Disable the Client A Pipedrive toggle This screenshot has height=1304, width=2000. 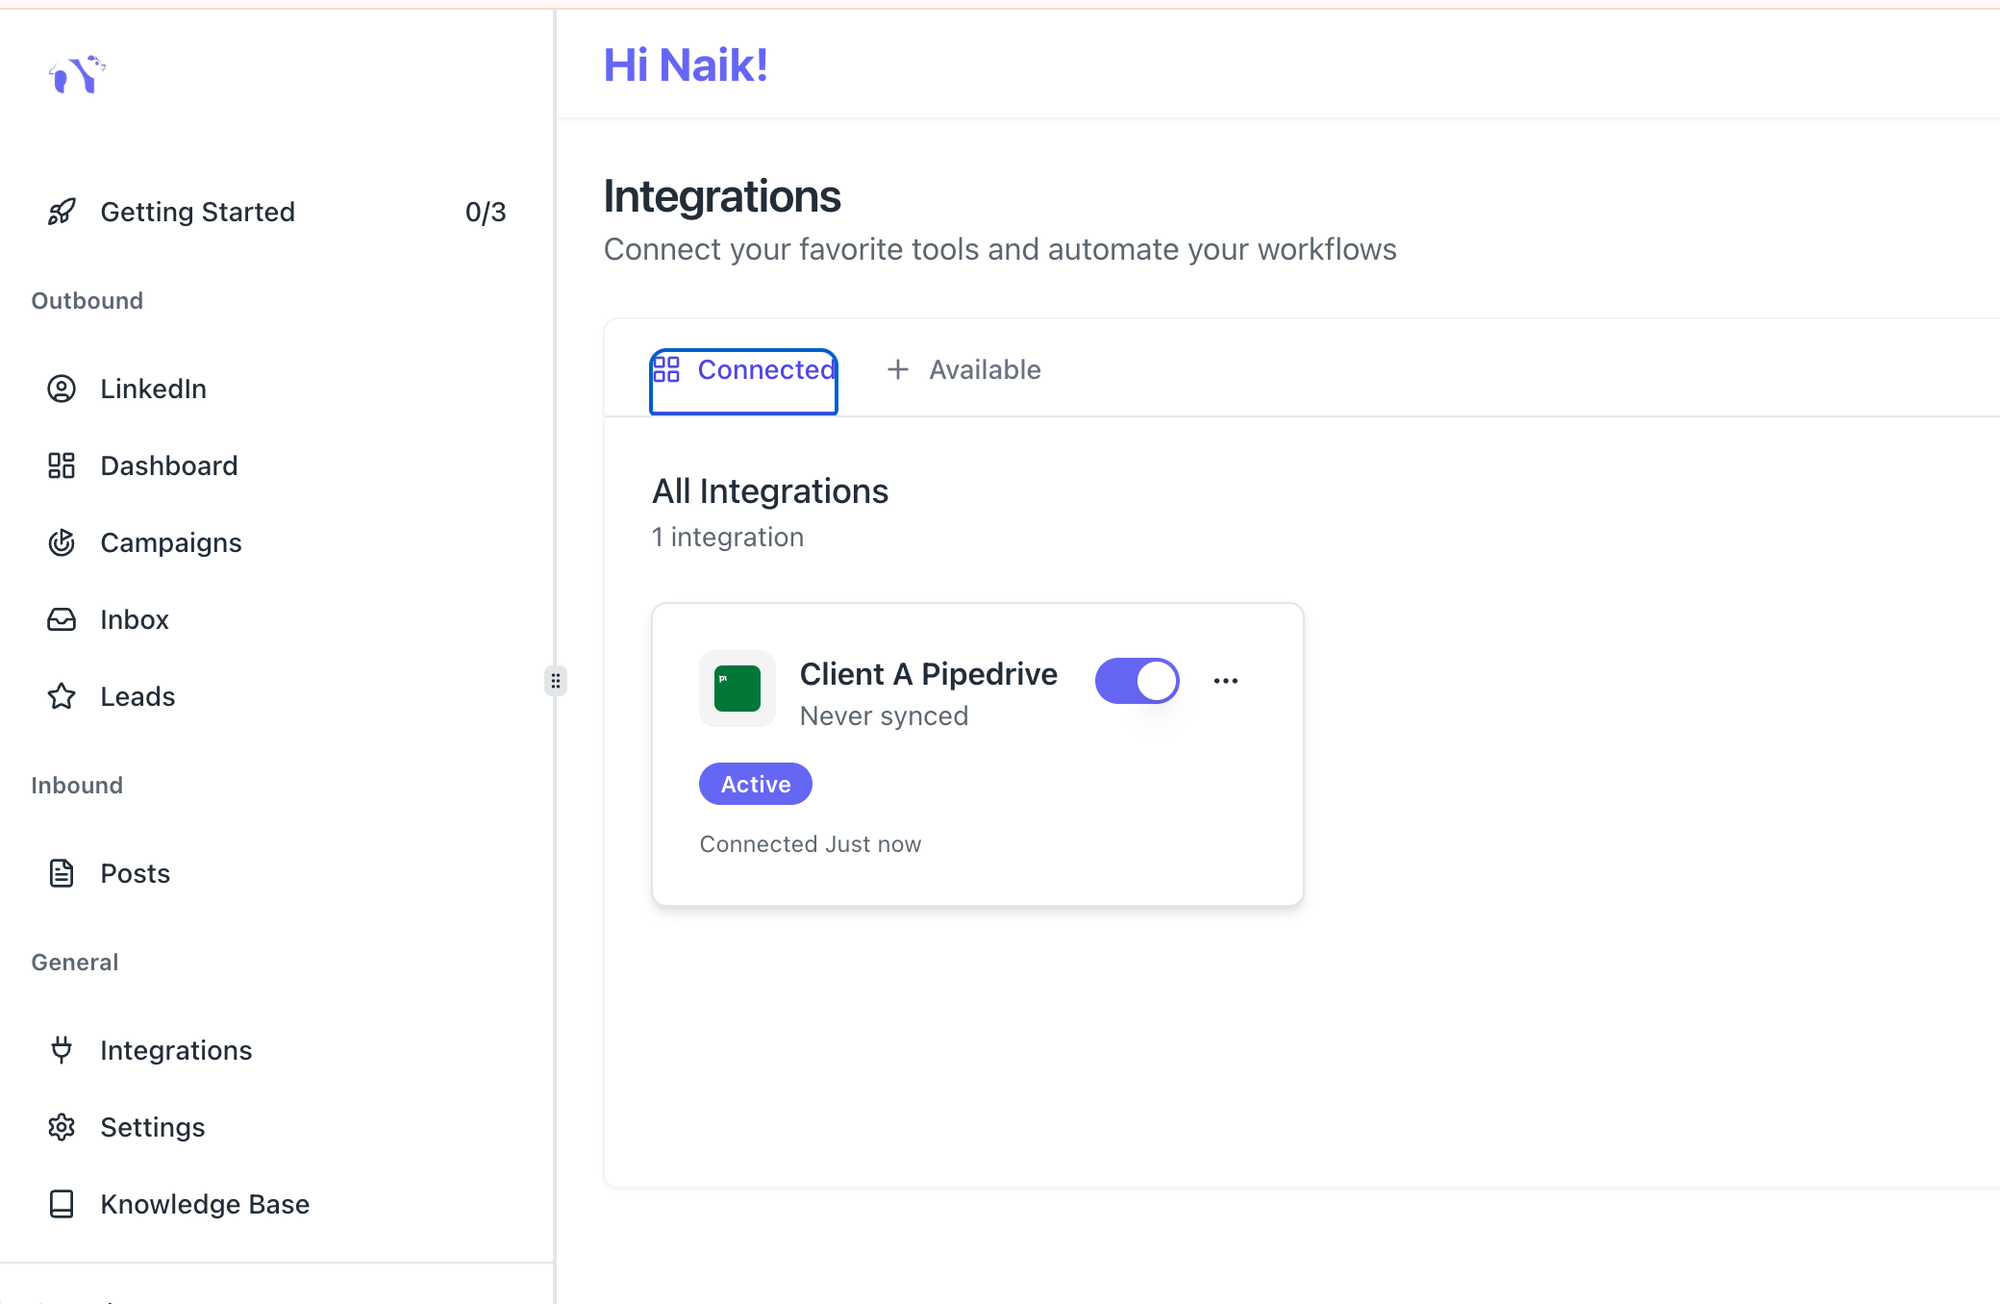pos(1137,681)
